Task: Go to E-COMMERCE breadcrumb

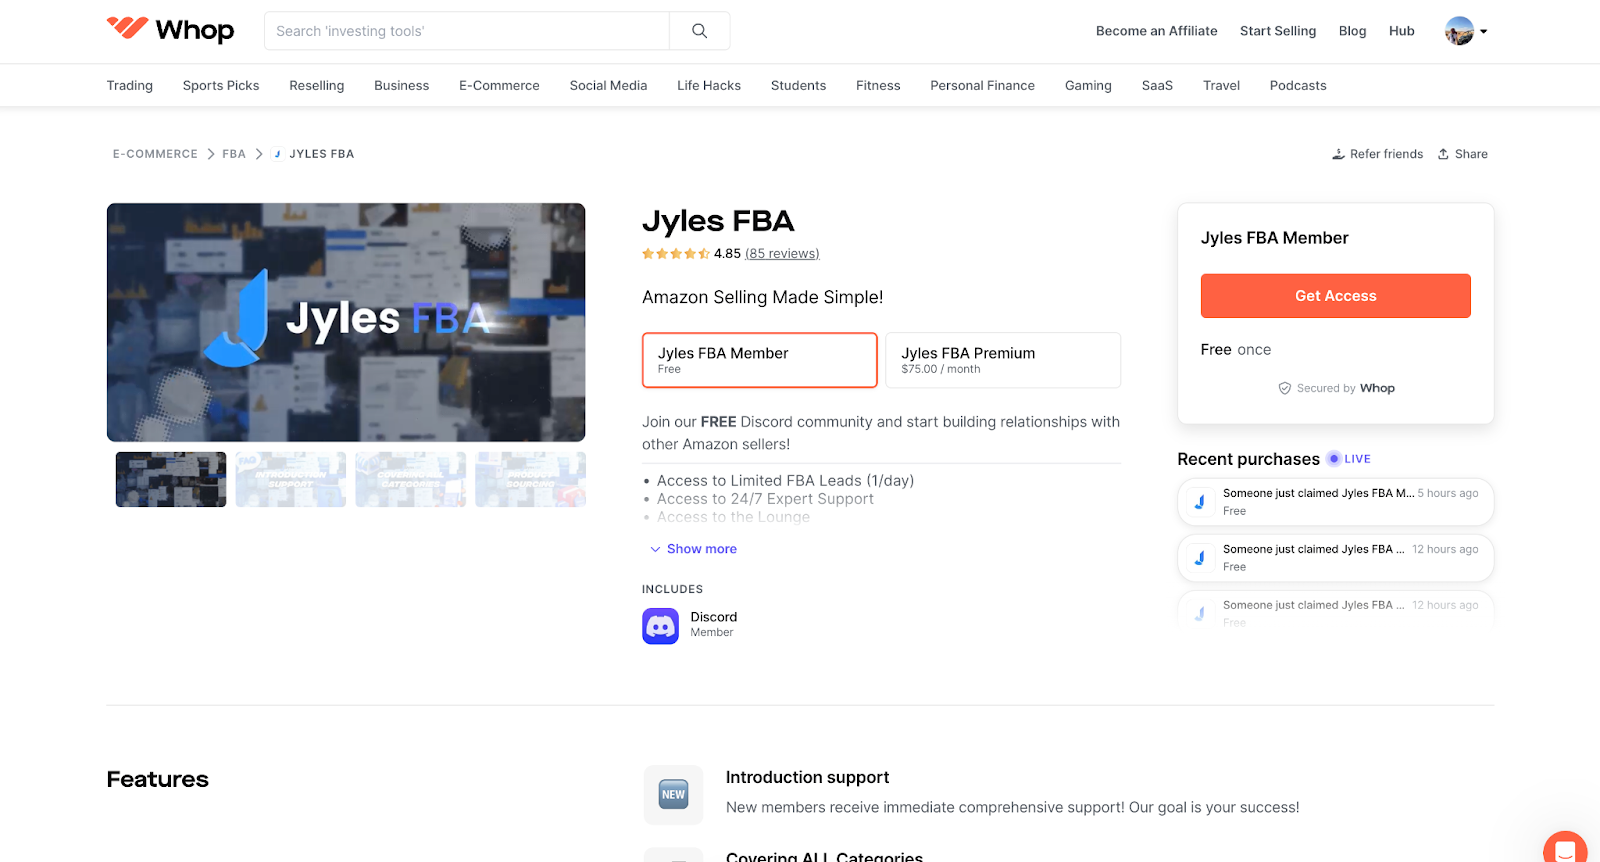Action: [x=155, y=154]
